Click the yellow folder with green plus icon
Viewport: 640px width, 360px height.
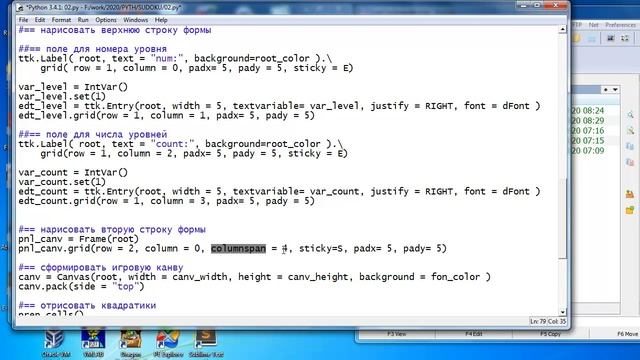[630, 210]
